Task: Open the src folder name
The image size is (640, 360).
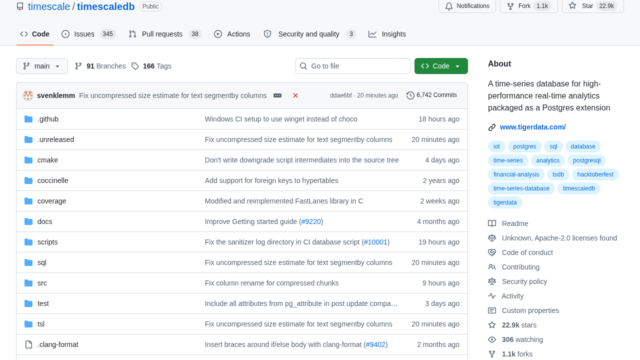Action: 42,283
